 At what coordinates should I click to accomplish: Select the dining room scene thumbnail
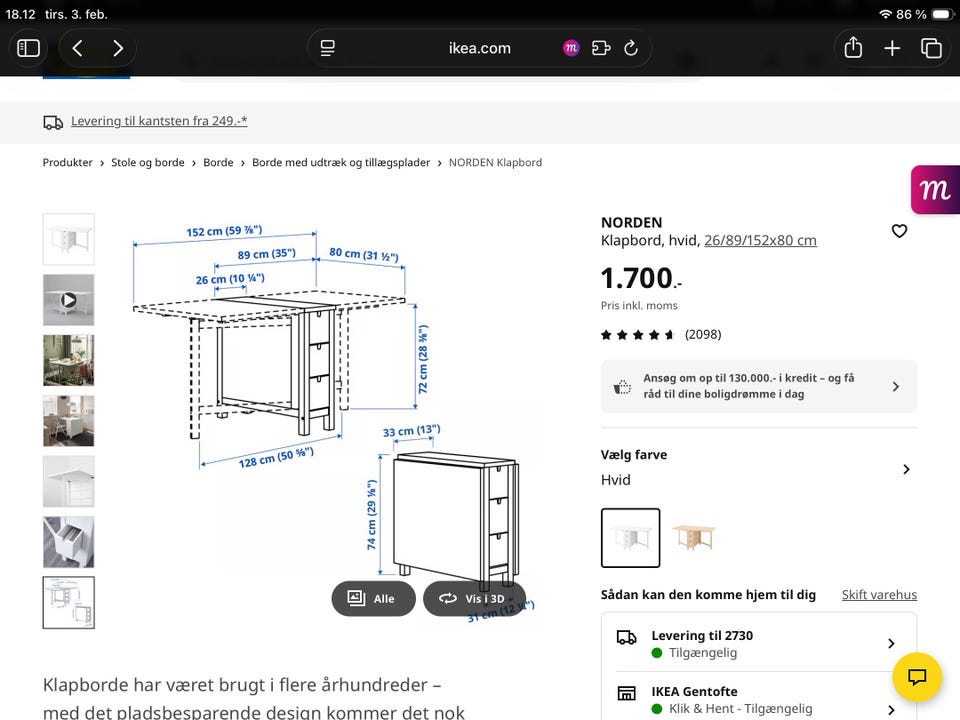coord(69,360)
